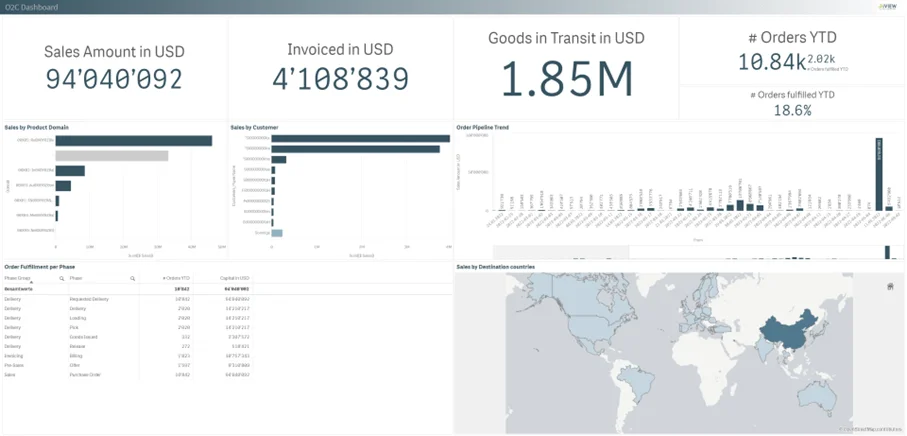Open the Goods in Transit in USD KPI
The height and width of the screenshot is (436, 907).
coord(566,68)
